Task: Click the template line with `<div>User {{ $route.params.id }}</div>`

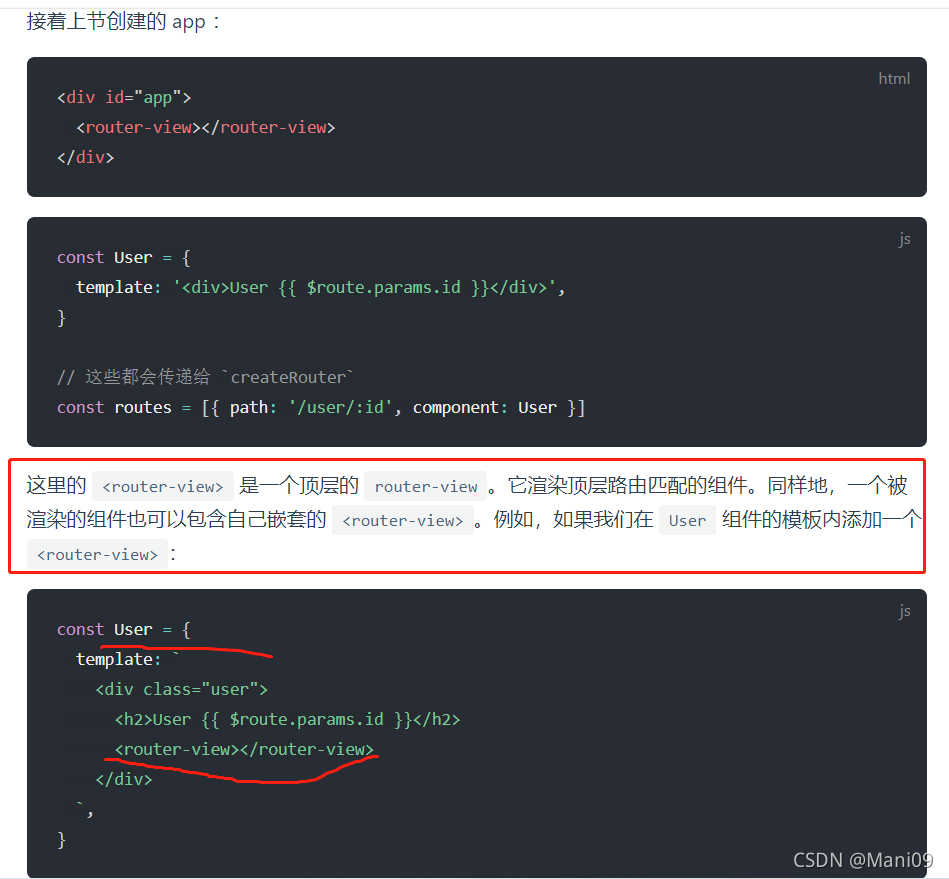Action: tap(320, 287)
